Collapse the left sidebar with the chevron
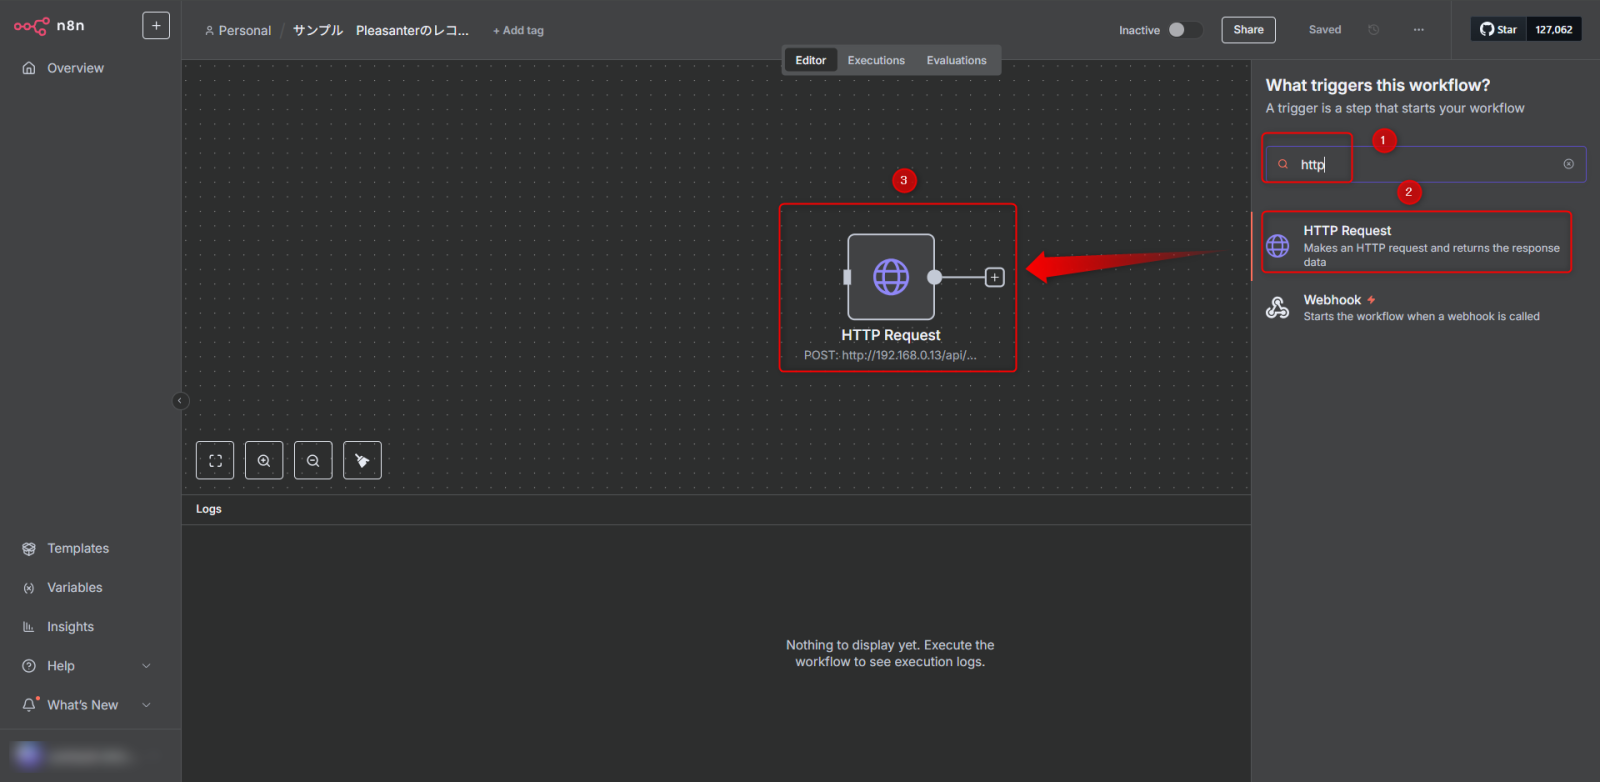This screenshot has height=782, width=1600. pyautogui.click(x=180, y=401)
